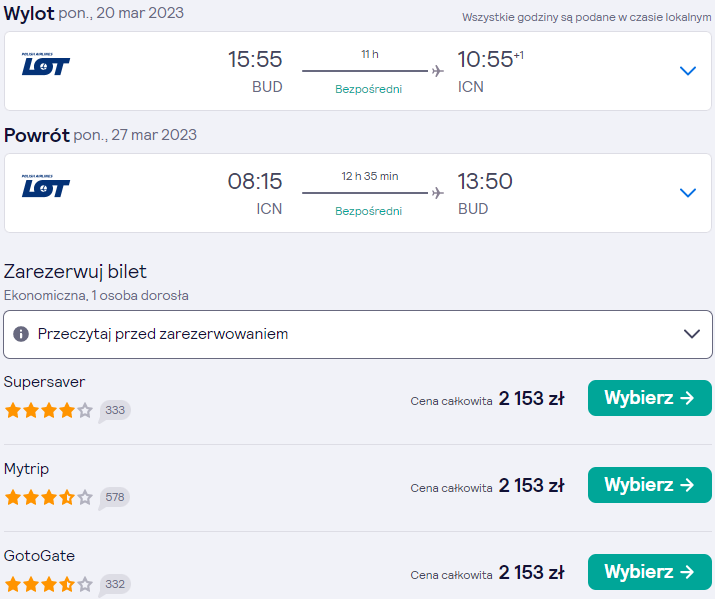Expand return flight ICN to BUD details
Image resolution: width=715 pixels, height=599 pixels.
click(688, 193)
